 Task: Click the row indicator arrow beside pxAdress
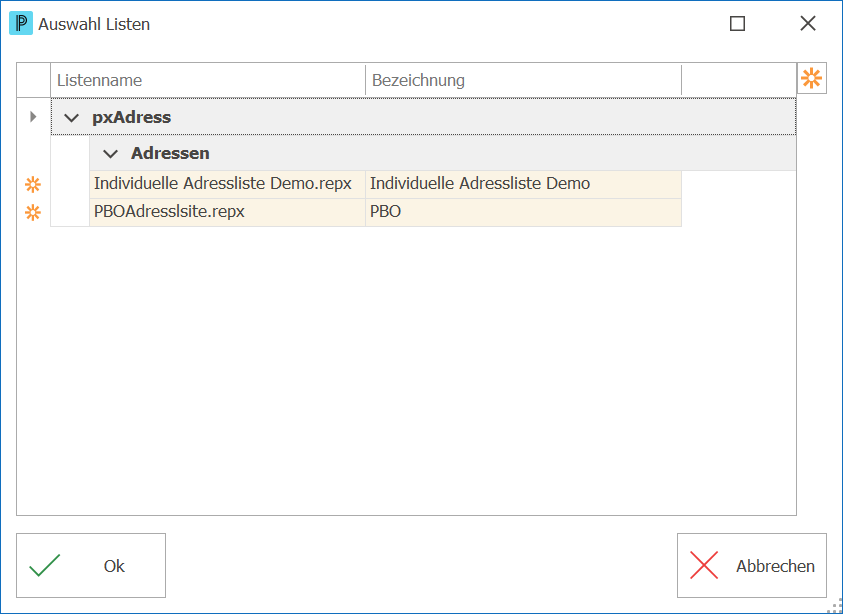(x=33, y=116)
